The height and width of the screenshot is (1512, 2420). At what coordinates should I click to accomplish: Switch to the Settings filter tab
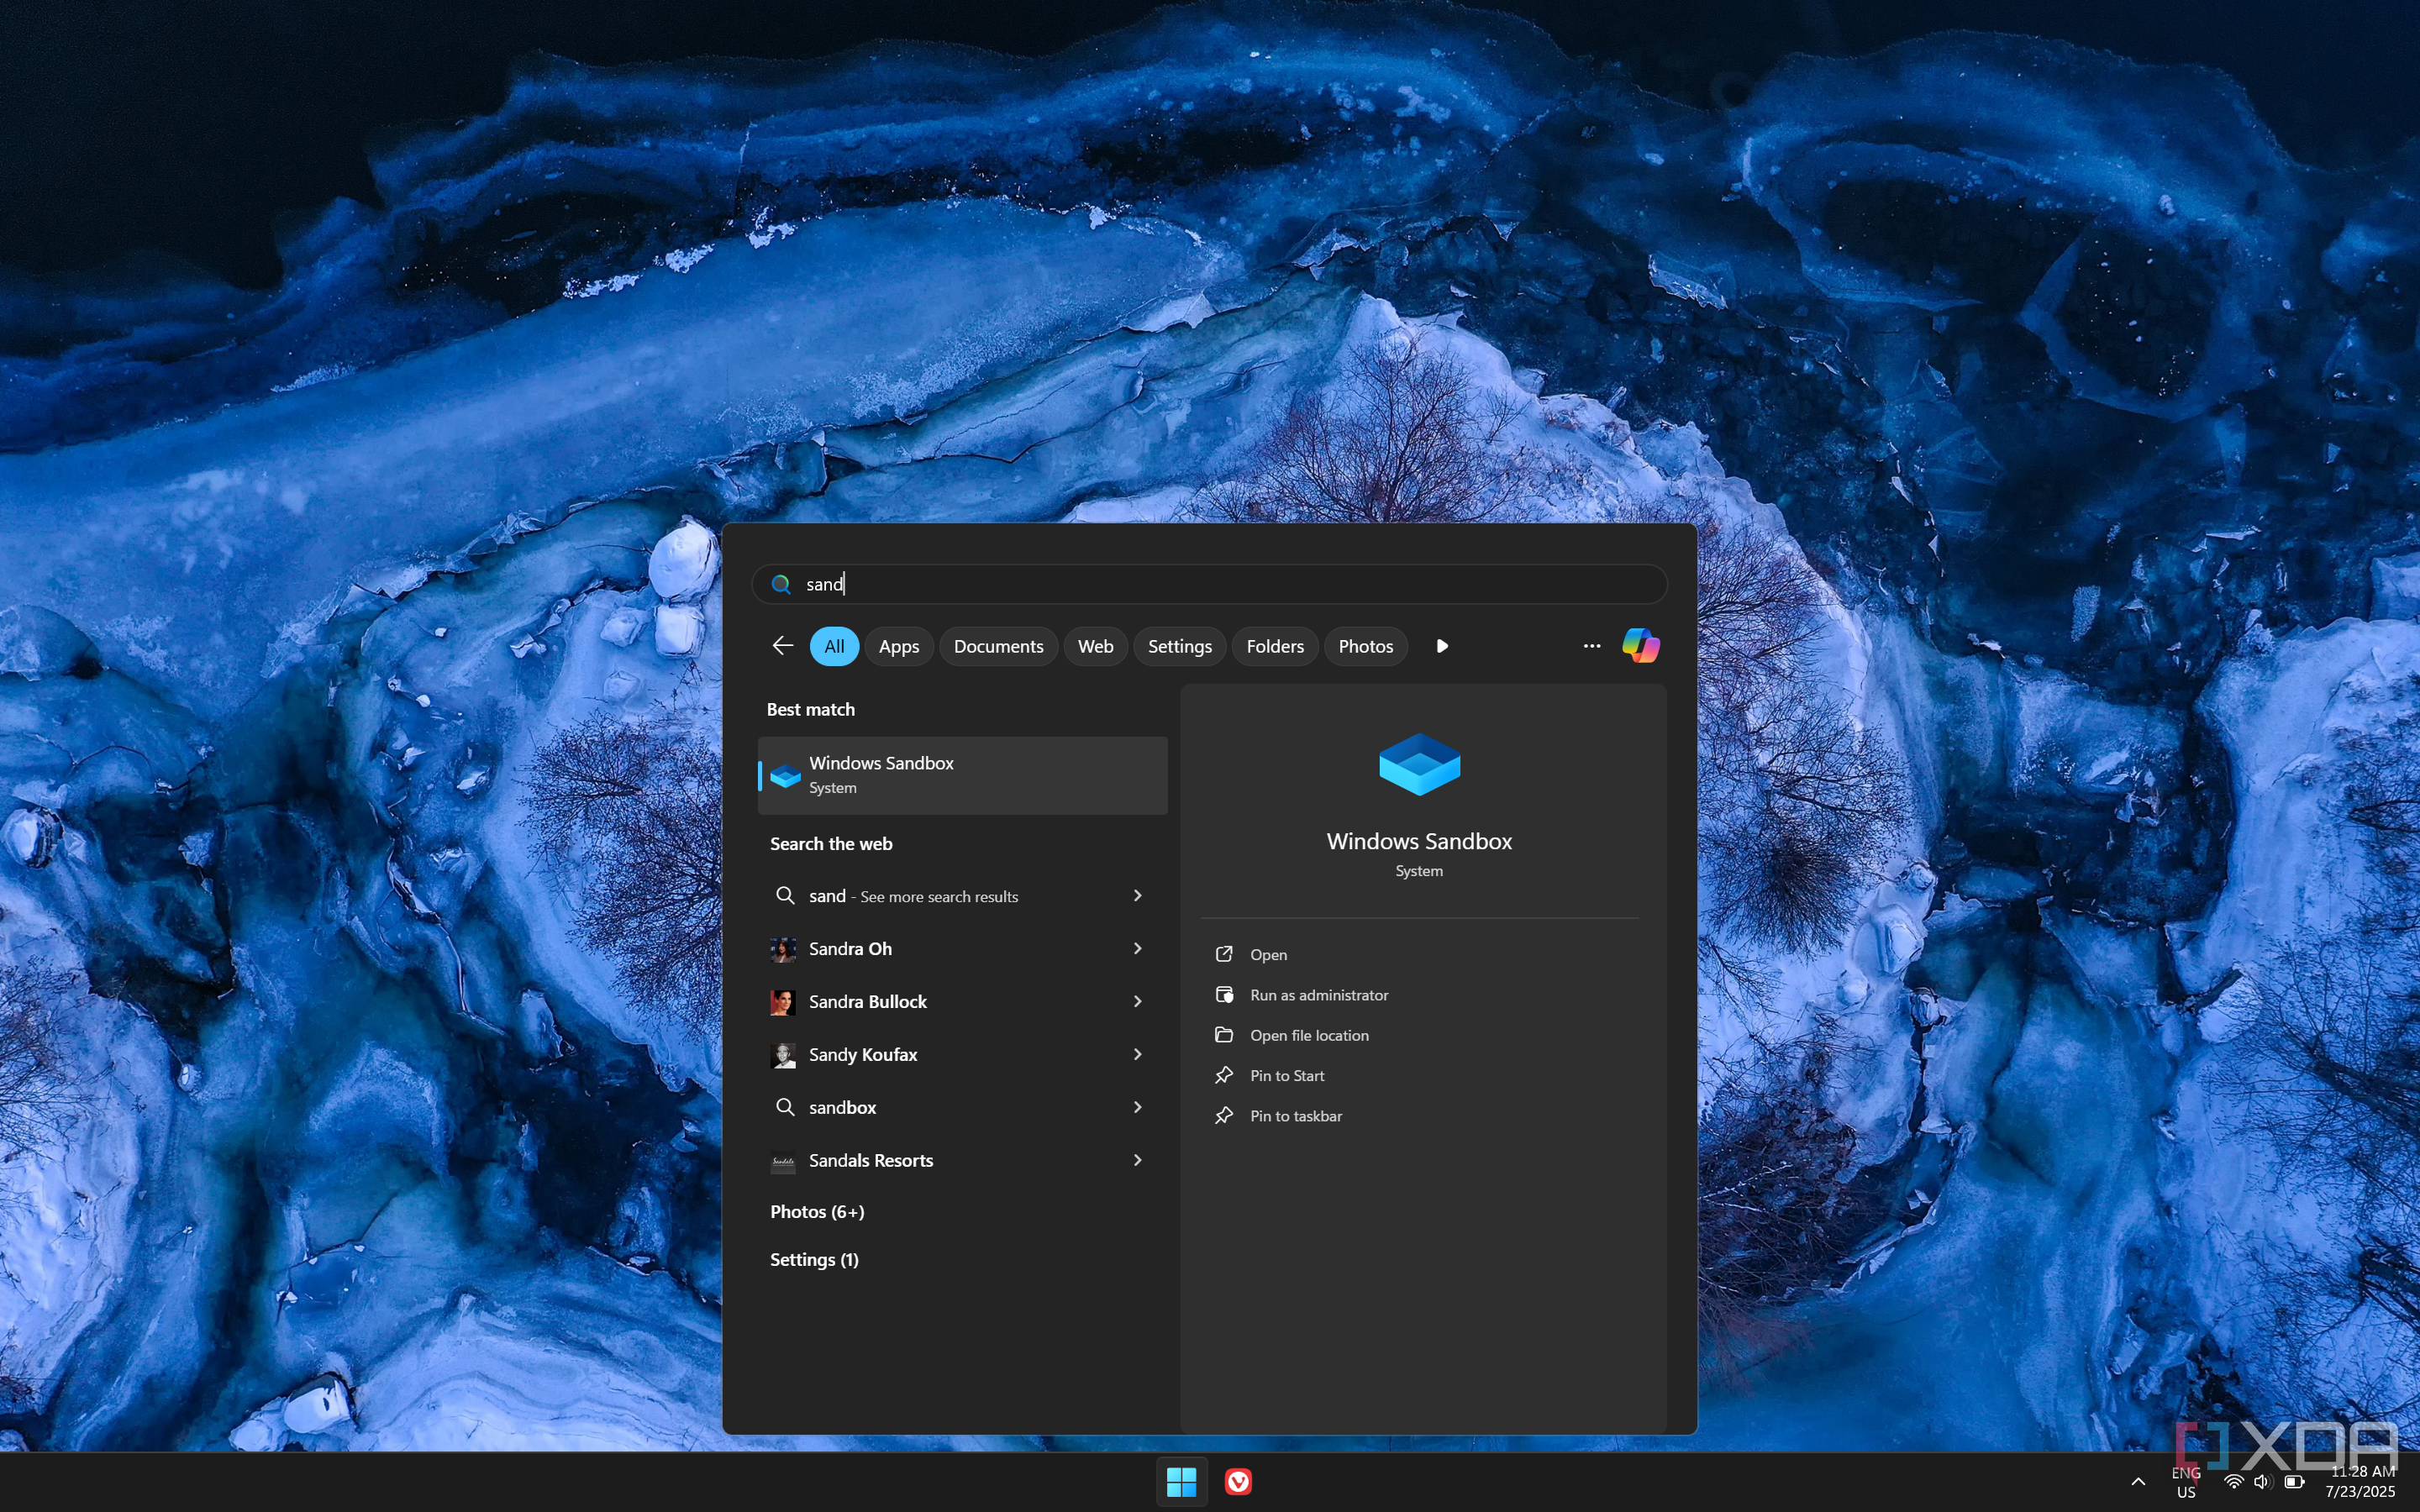click(x=1179, y=646)
